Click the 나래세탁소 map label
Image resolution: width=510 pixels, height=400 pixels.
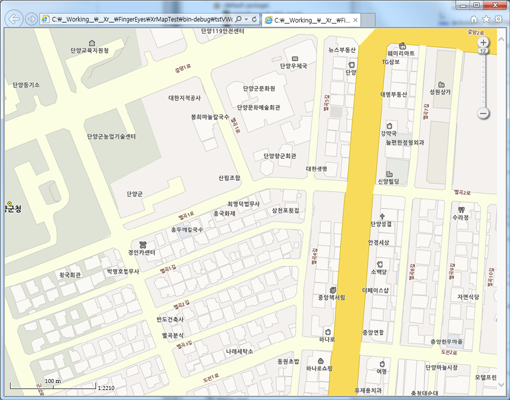tap(239, 351)
